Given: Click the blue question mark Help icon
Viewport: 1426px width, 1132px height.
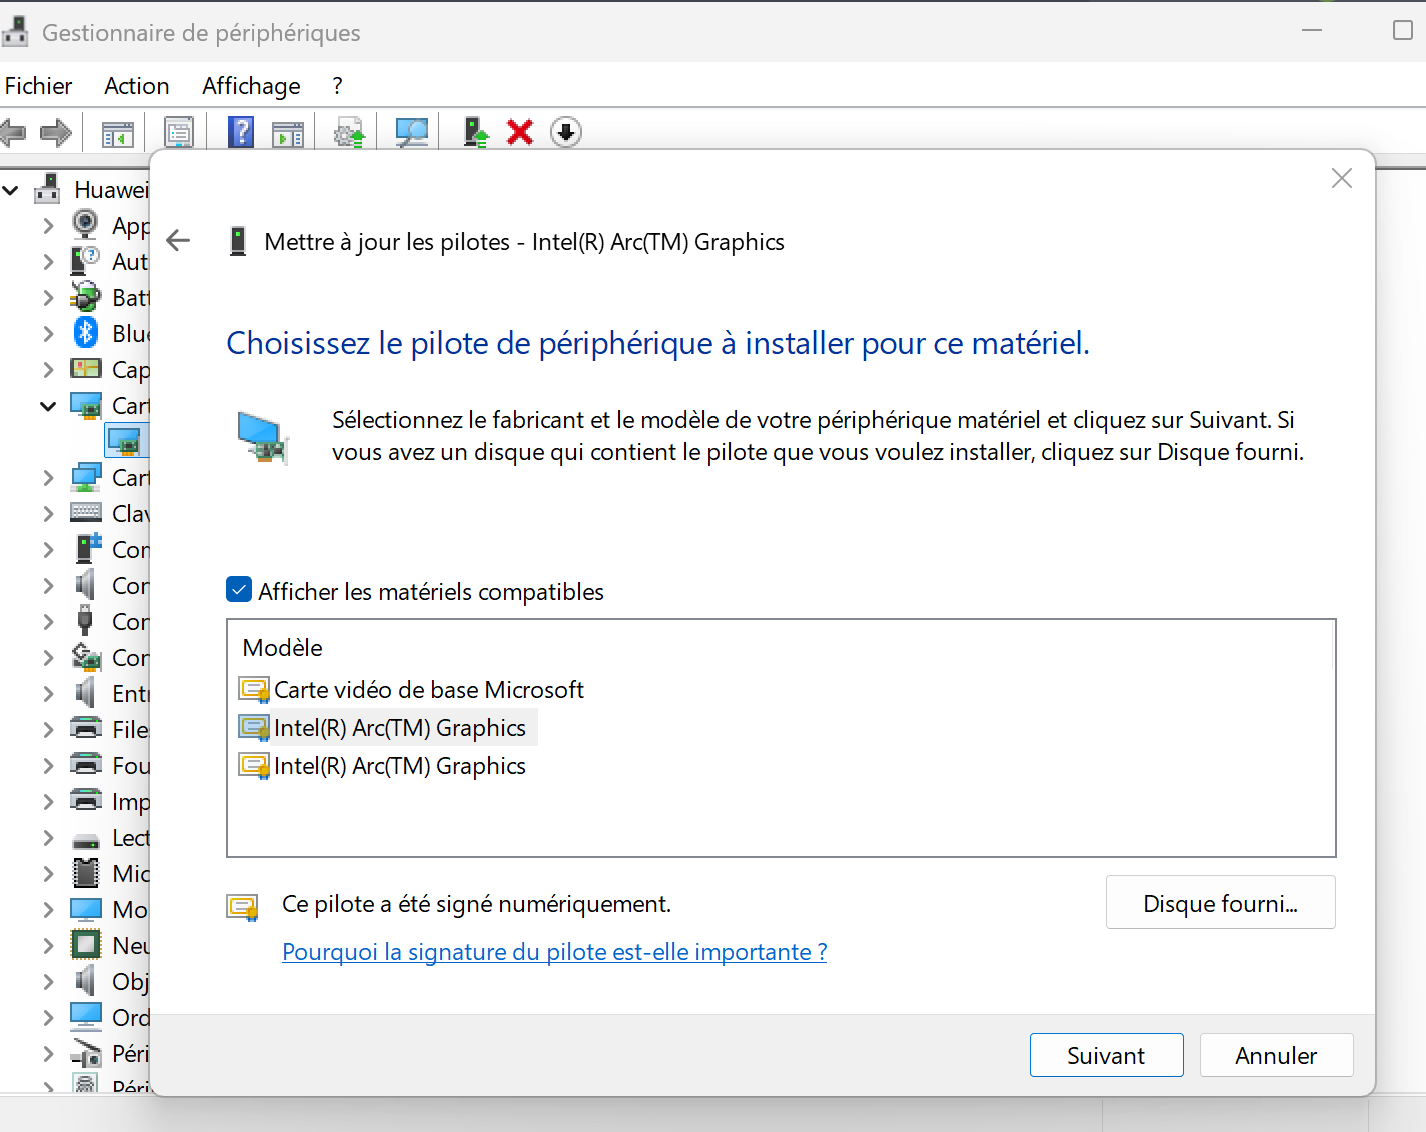Looking at the screenshot, I should click(241, 132).
